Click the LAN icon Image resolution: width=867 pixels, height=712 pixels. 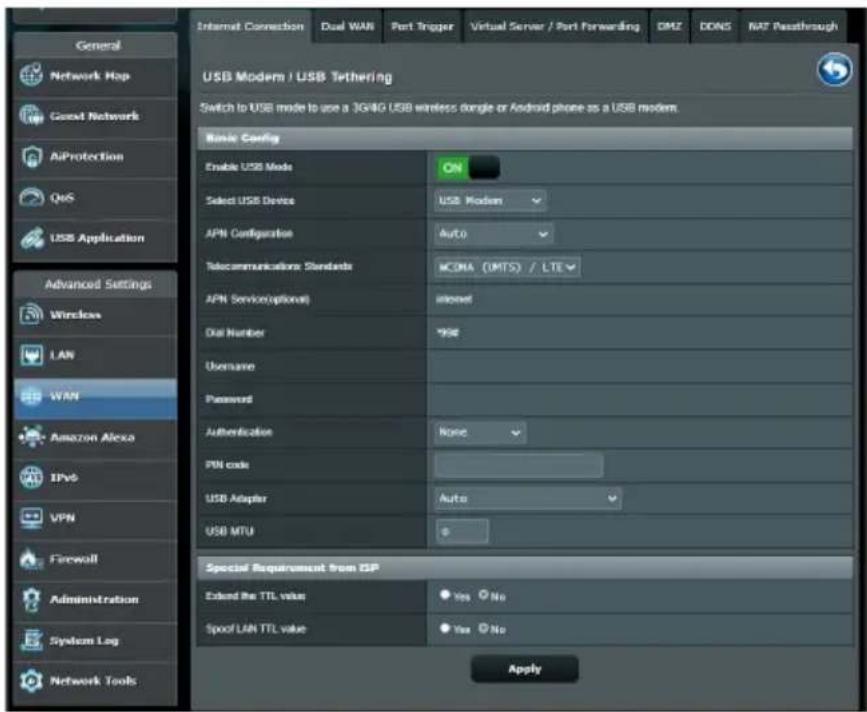(x=31, y=355)
